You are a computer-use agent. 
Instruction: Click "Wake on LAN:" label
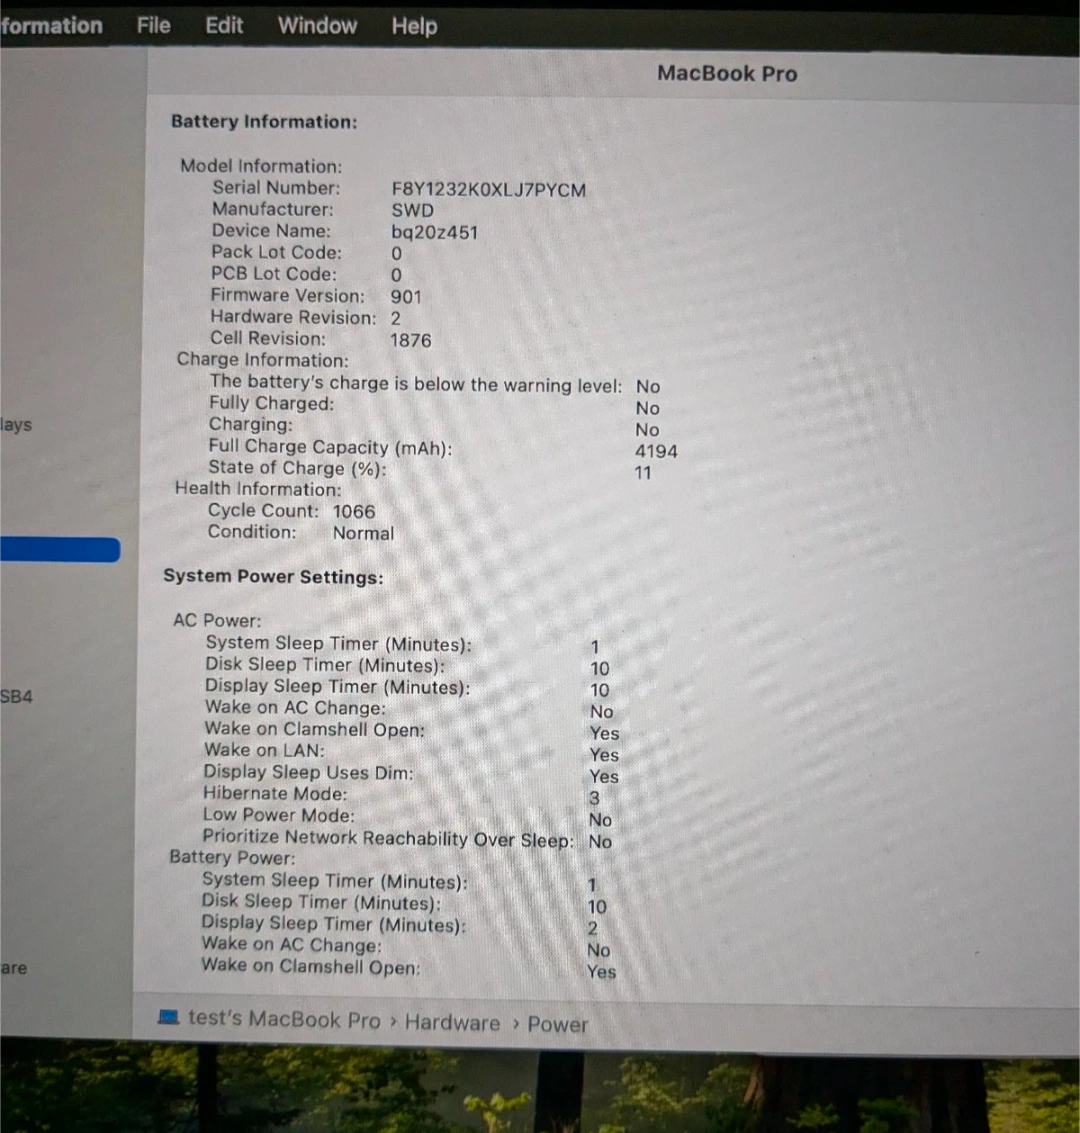pos(264,749)
